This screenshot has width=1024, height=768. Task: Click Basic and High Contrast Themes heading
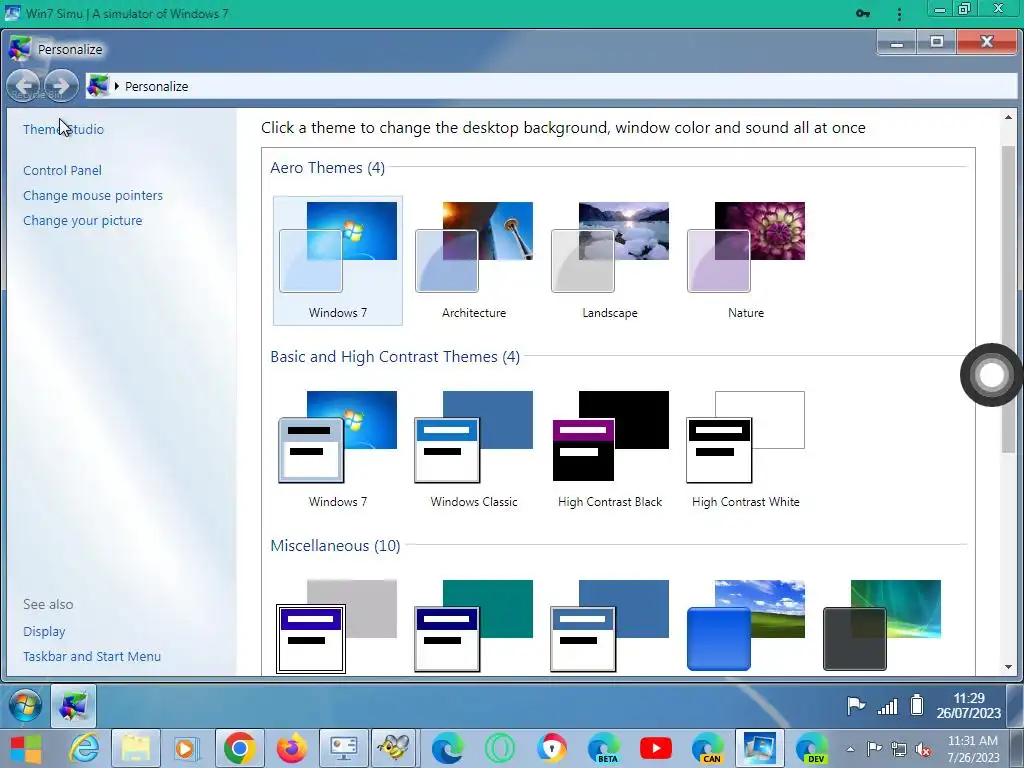click(x=395, y=357)
